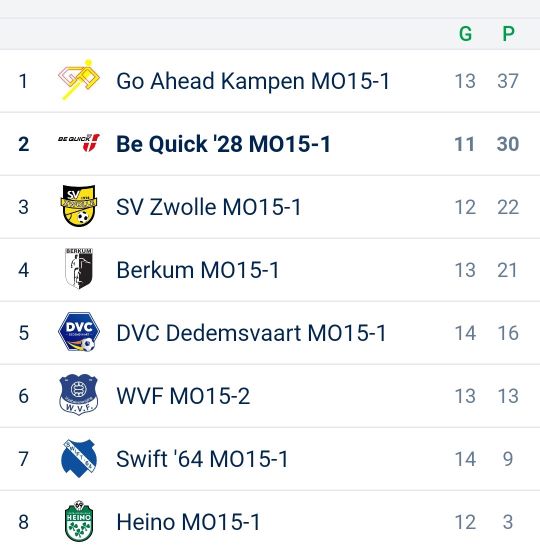540x546 pixels.
Task: Sort standings by the P column header
Action: (508, 34)
